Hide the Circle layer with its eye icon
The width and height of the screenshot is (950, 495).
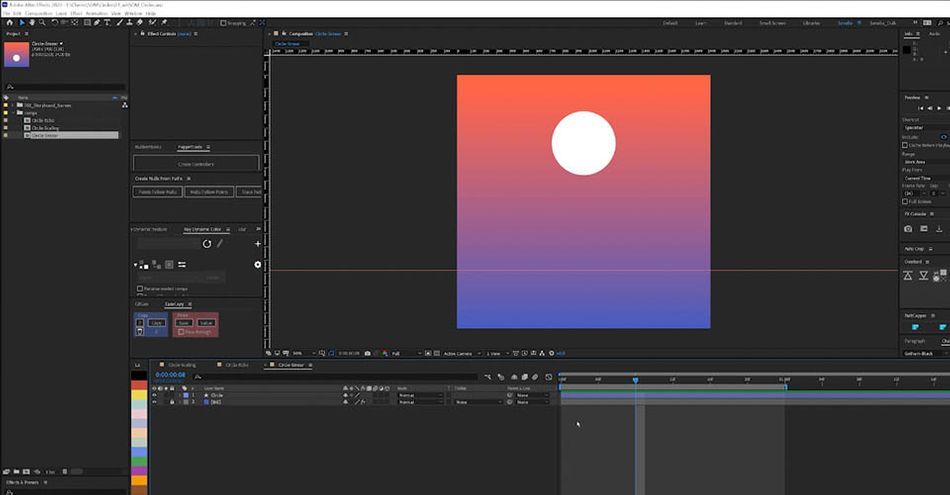point(154,395)
